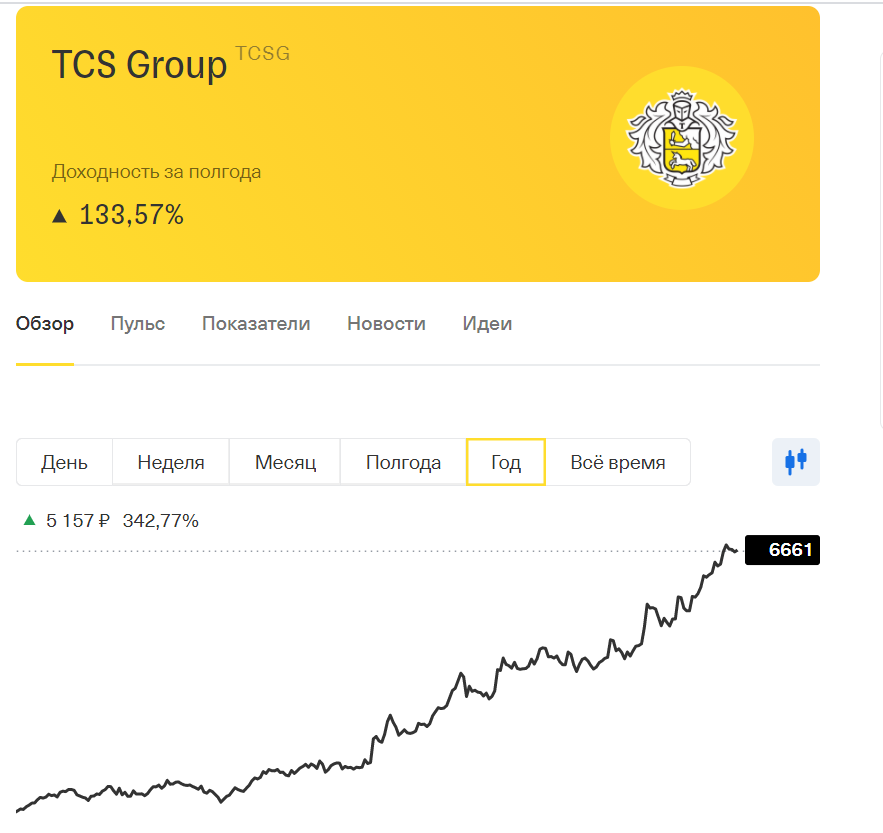This screenshot has width=883, height=833.
Task: Click the black triangle beside 133,57%
Action: pos(60,216)
